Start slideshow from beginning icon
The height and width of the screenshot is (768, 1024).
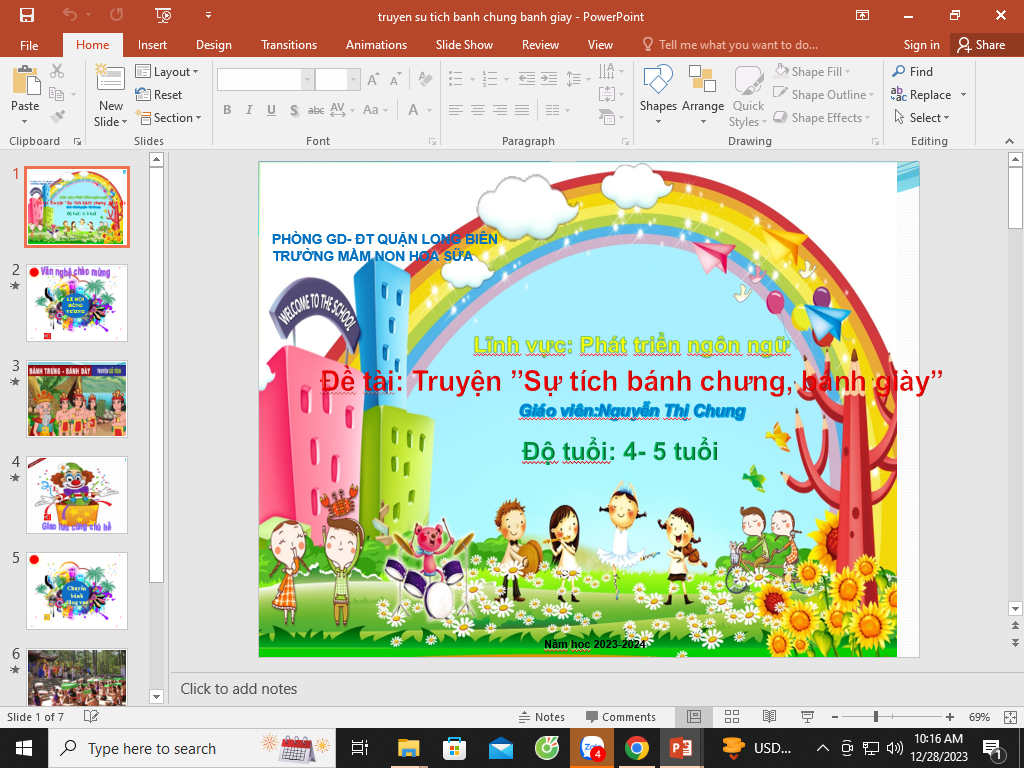point(163,15)
